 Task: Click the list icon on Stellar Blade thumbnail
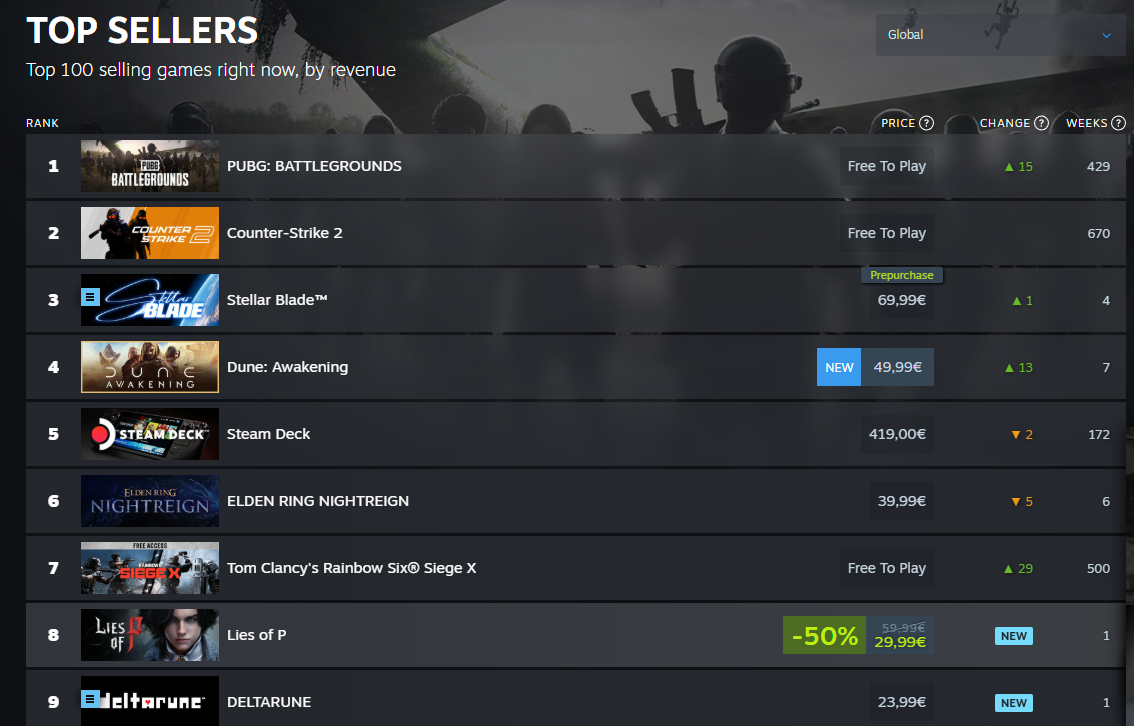click(x=90, y=296)
